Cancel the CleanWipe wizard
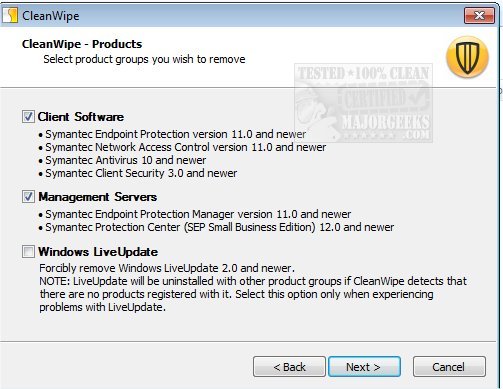The height and width of the screenshot is (389, 503). [449, 367]
